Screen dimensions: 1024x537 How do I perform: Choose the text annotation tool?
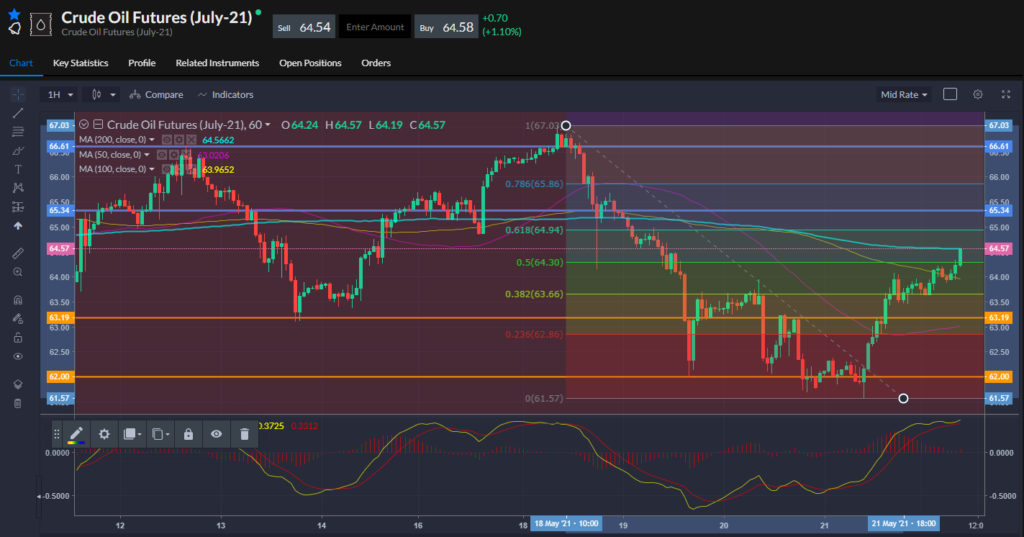pos(17,169)
